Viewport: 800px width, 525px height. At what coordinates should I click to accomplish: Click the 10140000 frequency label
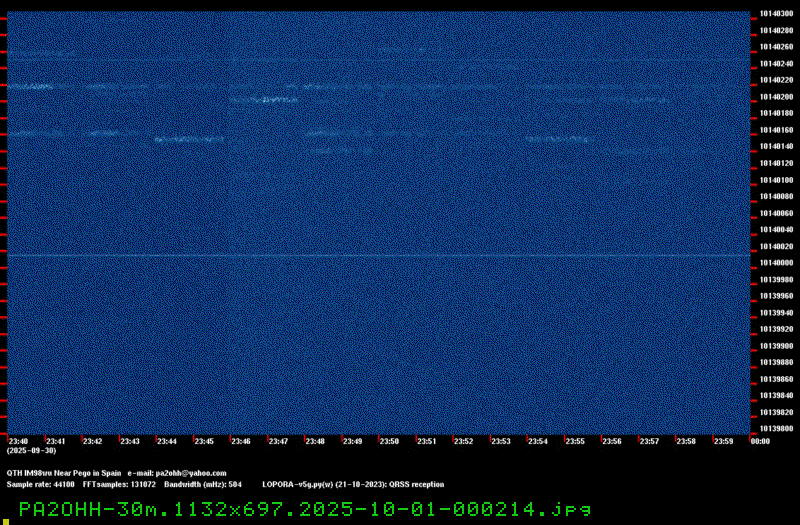coord(776,263)
